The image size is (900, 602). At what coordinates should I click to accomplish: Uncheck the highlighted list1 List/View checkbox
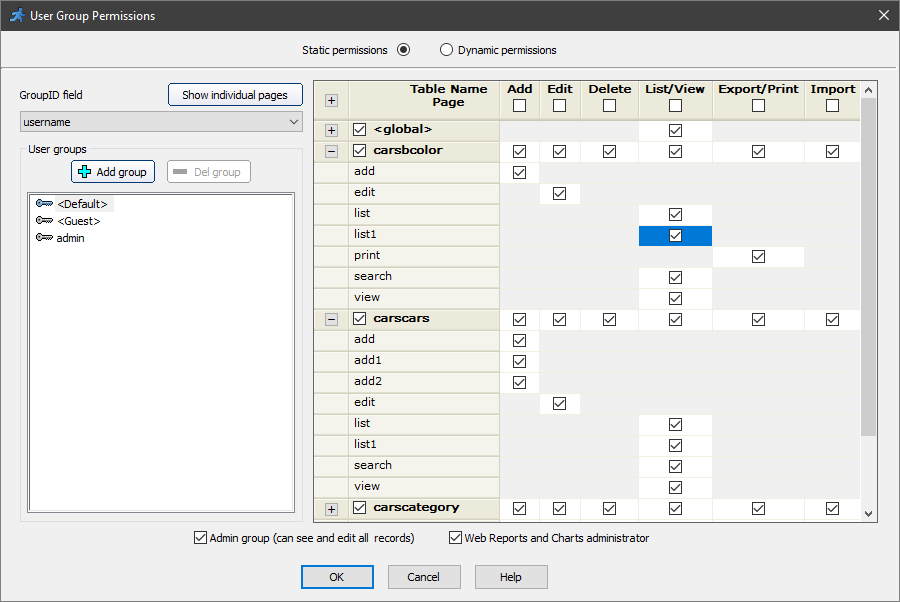coord(675,235)
